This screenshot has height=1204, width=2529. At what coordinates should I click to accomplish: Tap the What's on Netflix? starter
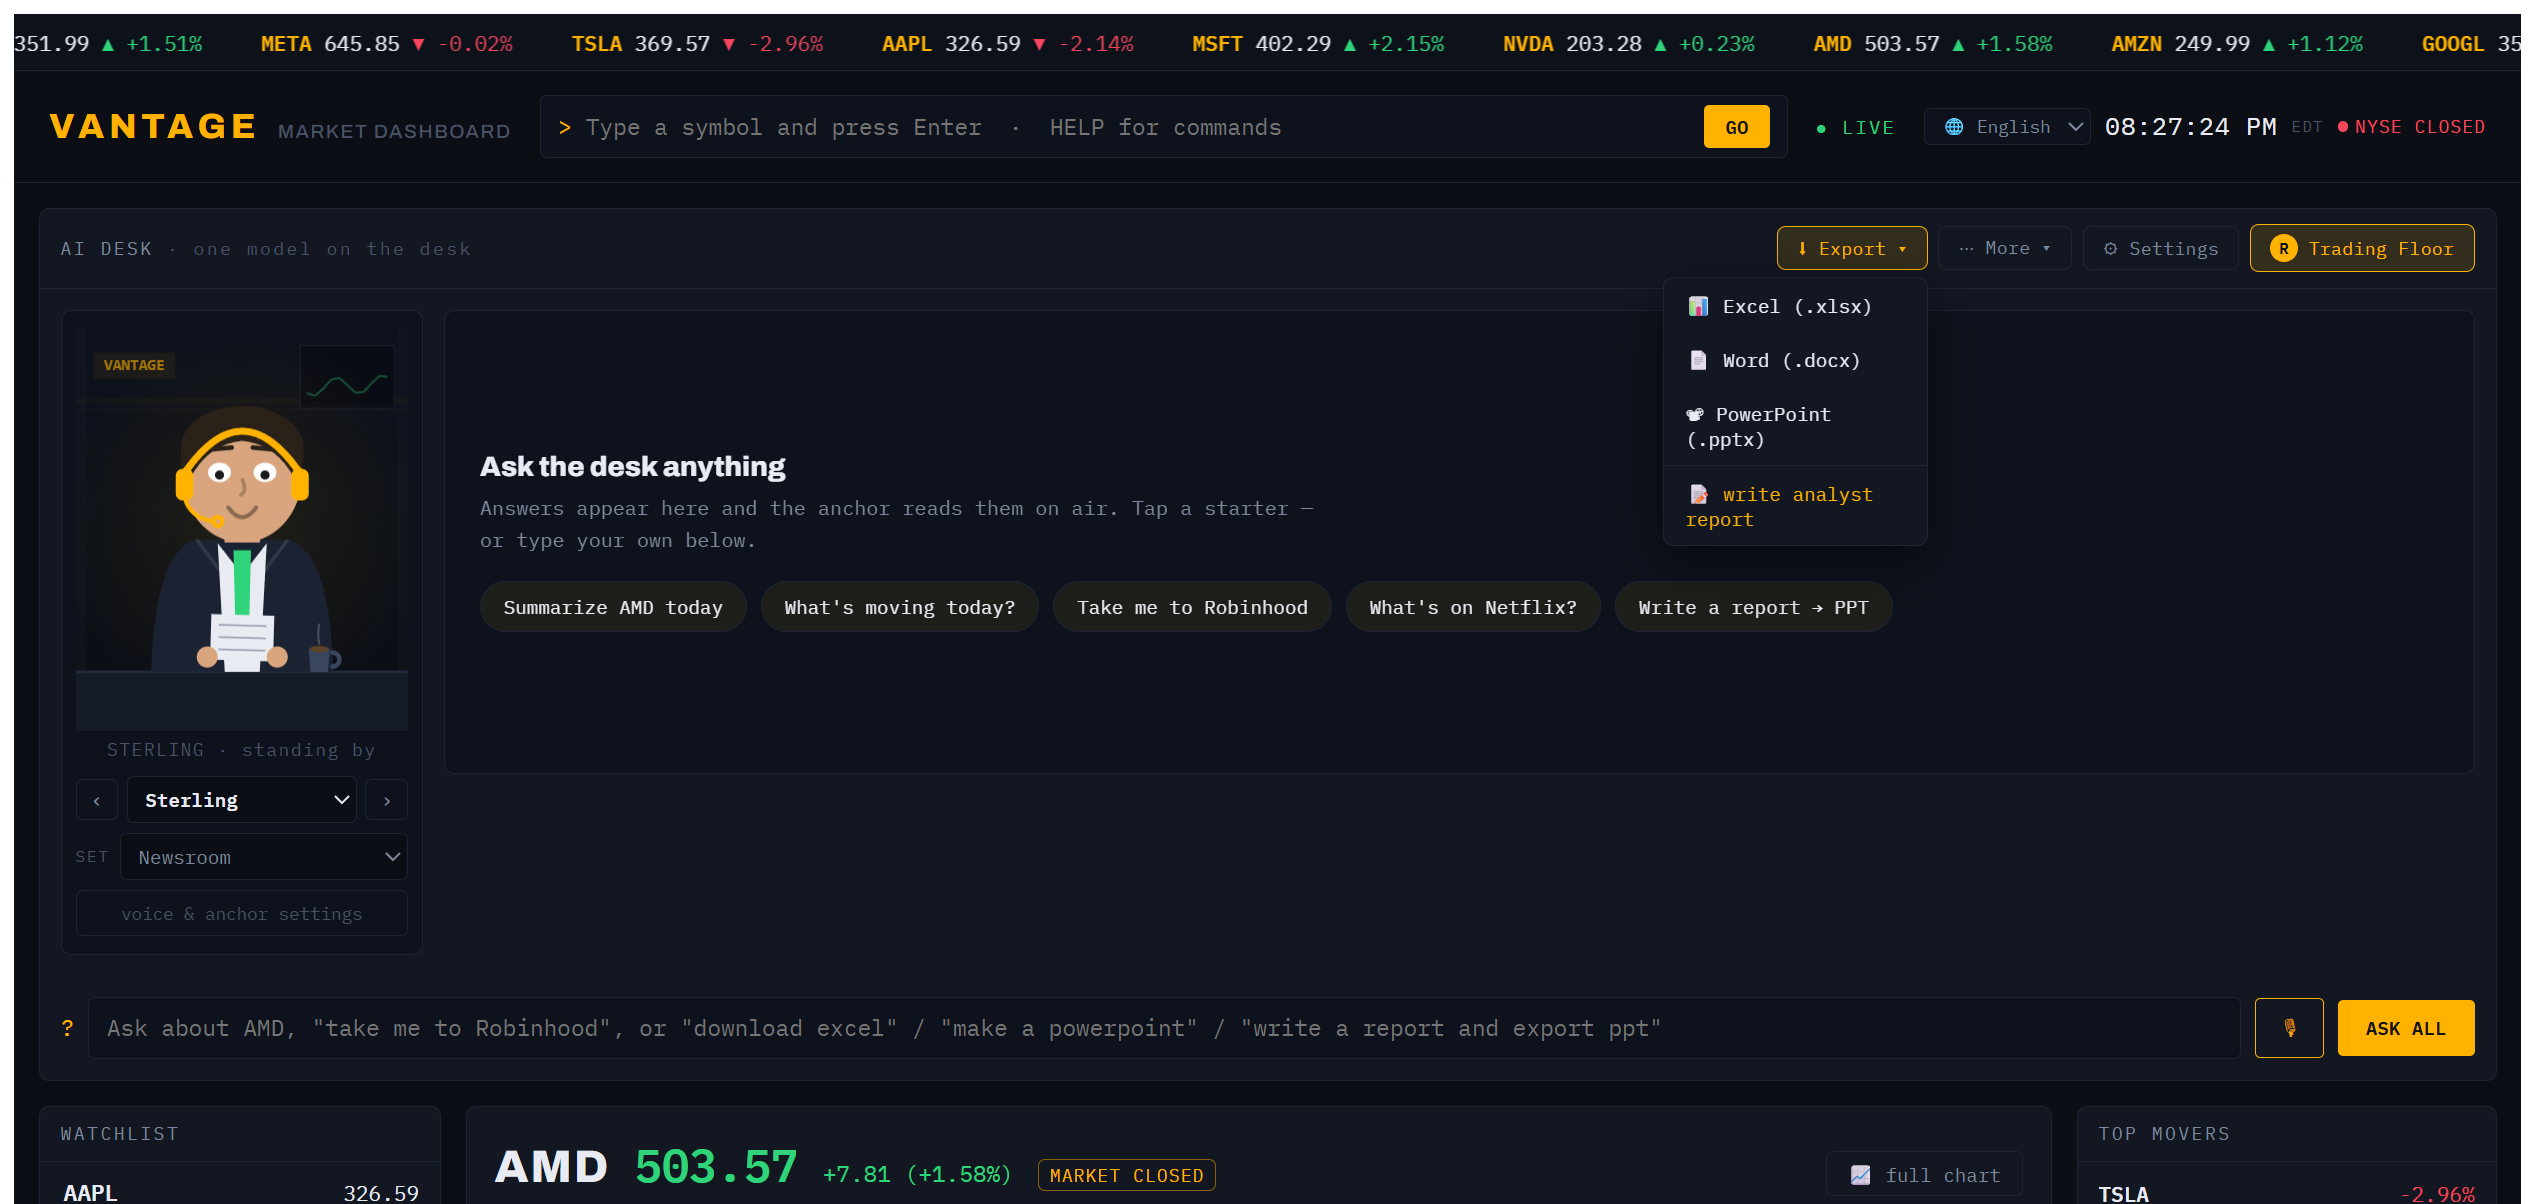click(1473, 608)
